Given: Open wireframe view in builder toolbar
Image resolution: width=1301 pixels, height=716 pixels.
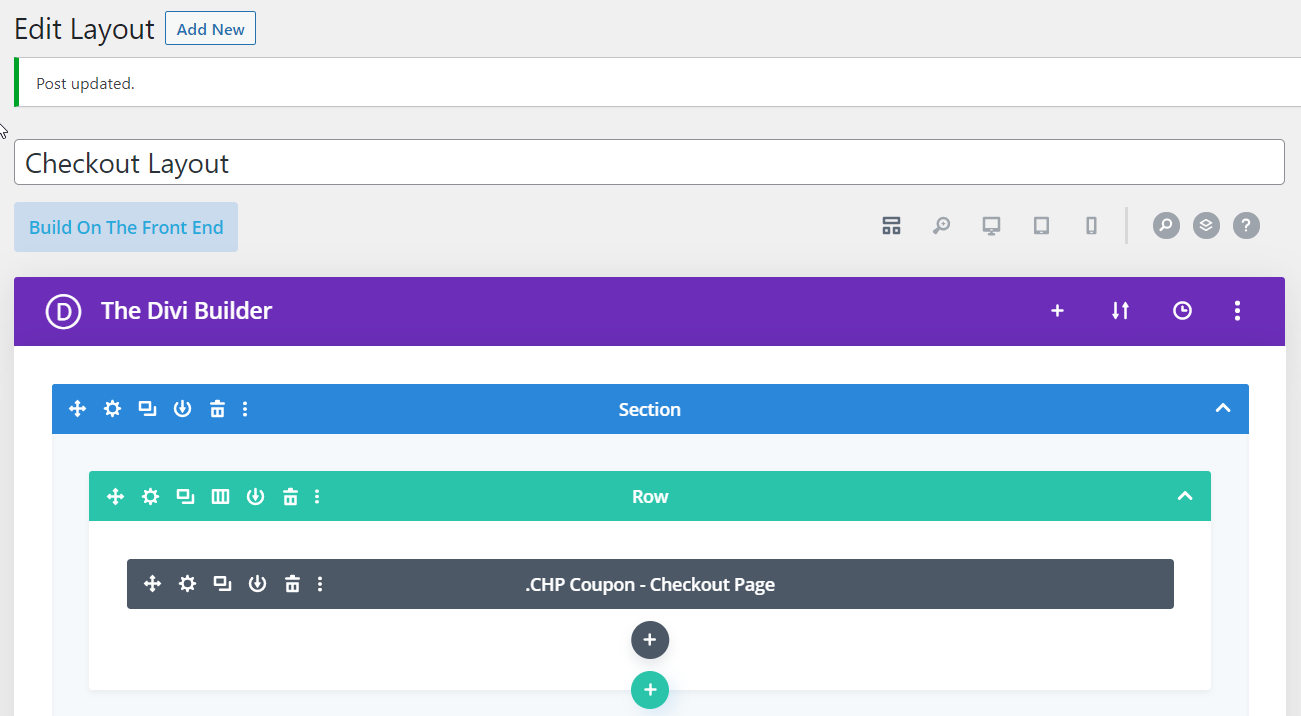Looking at the screenshot, I should (891, 226).
